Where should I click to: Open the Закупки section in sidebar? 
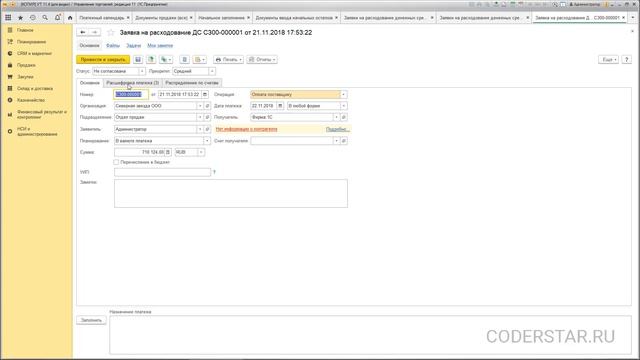coord(25,77)
